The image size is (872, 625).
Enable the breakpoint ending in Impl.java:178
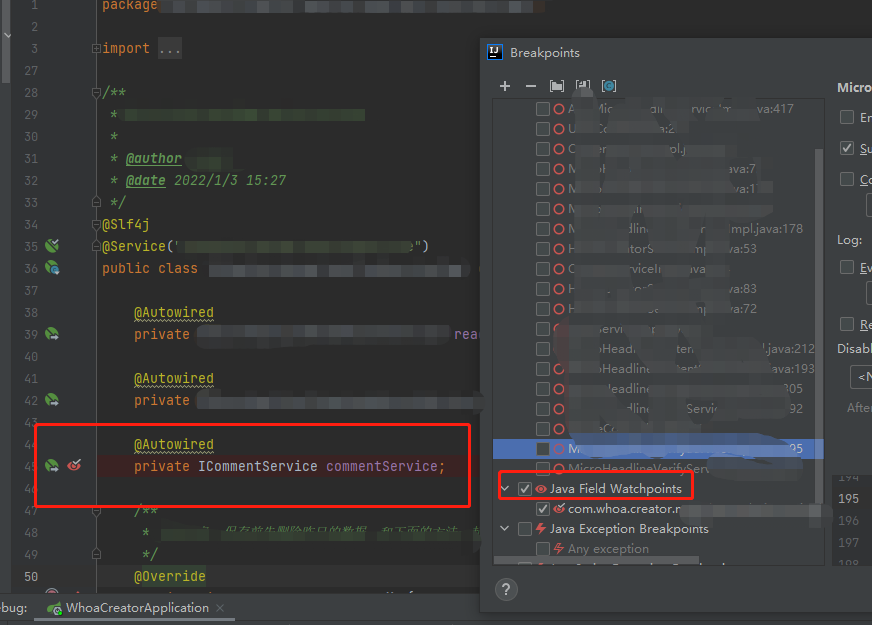543,229
